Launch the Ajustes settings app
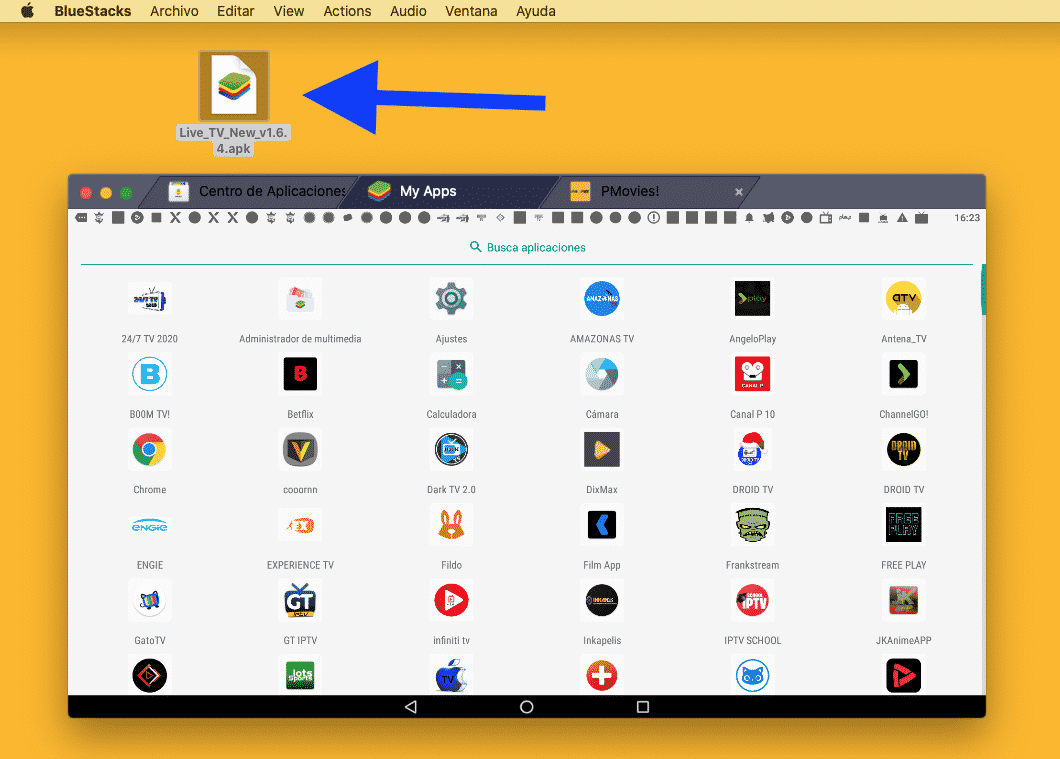Viewport: 1060px width, 759px height. [451, 299]
